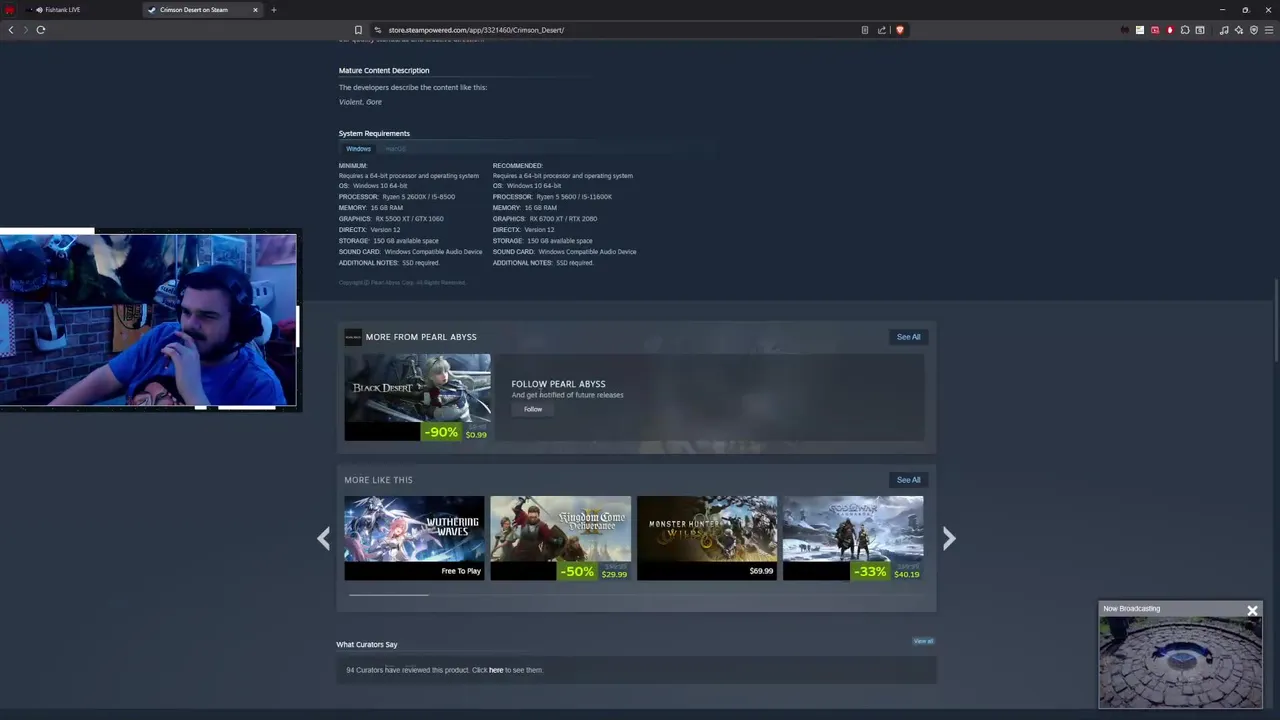Select the macOS system requirements tab
The image size is (1280, 720).
pyautogui.click(x=396, y=149)
